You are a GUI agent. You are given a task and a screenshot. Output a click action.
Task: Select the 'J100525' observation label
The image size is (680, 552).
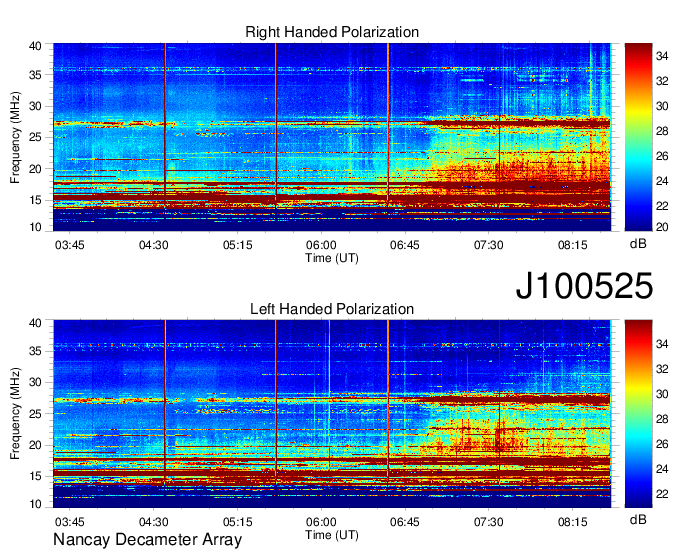(584, 286)
